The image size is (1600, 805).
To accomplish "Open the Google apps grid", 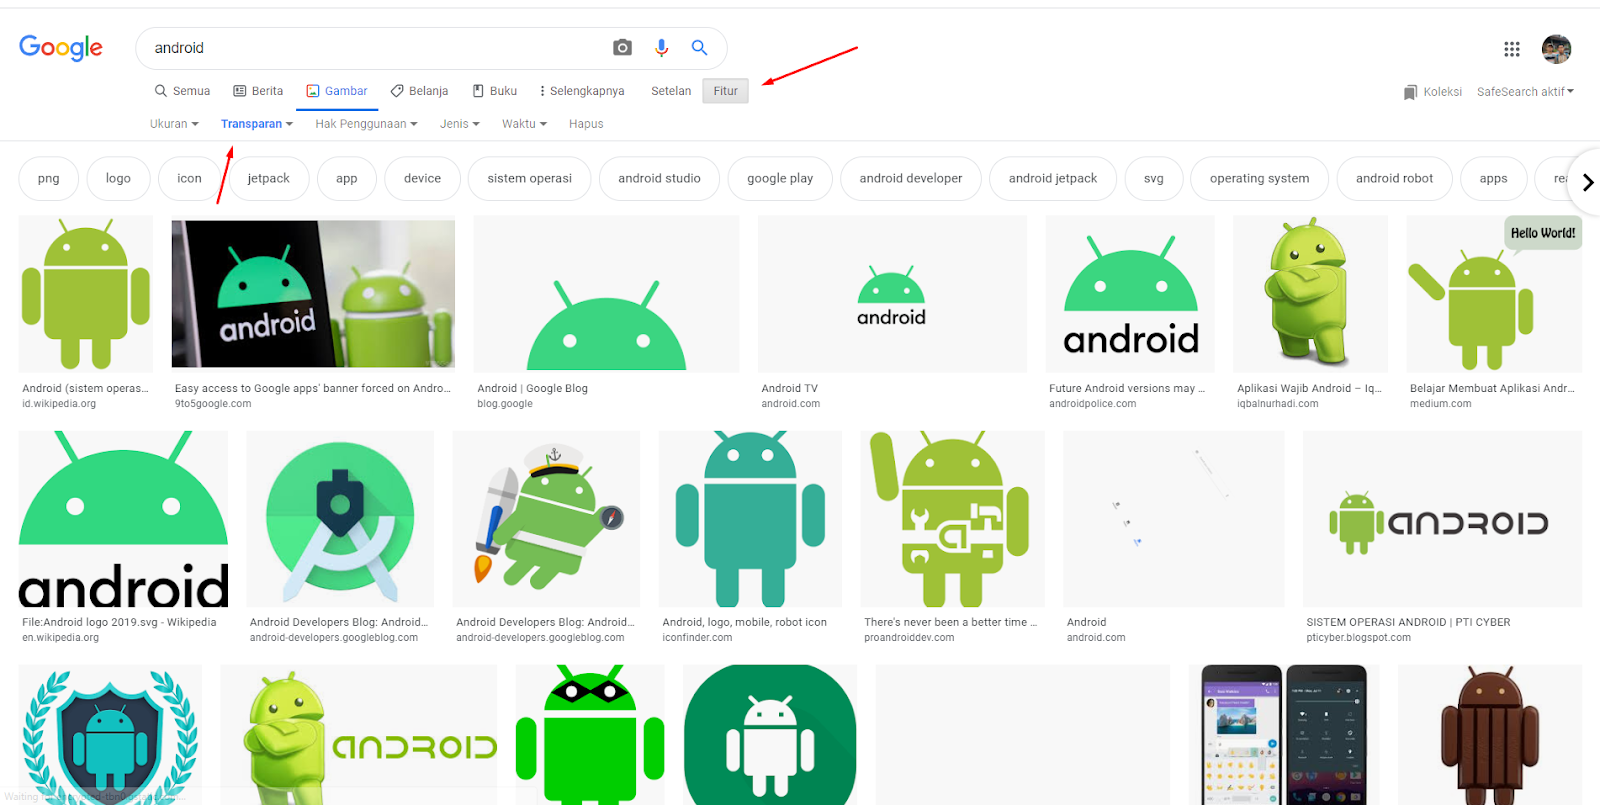I will (1512, 48).
